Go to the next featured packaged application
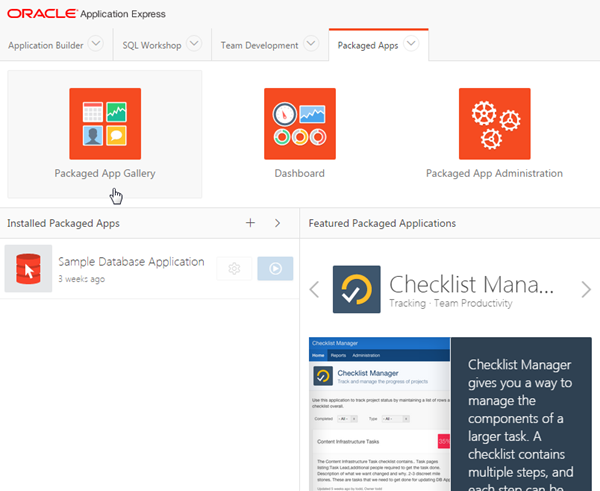The image size is (600, 491). tap(586, 289)
